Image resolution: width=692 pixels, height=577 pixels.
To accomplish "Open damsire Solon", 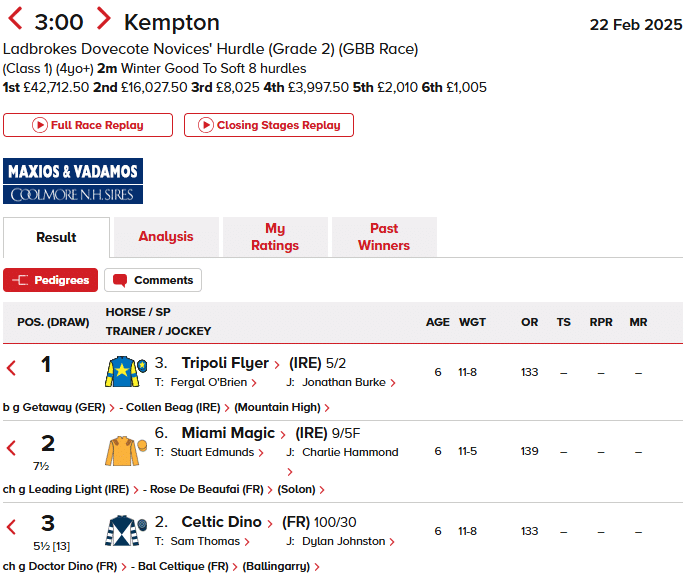I will (296, 489).
